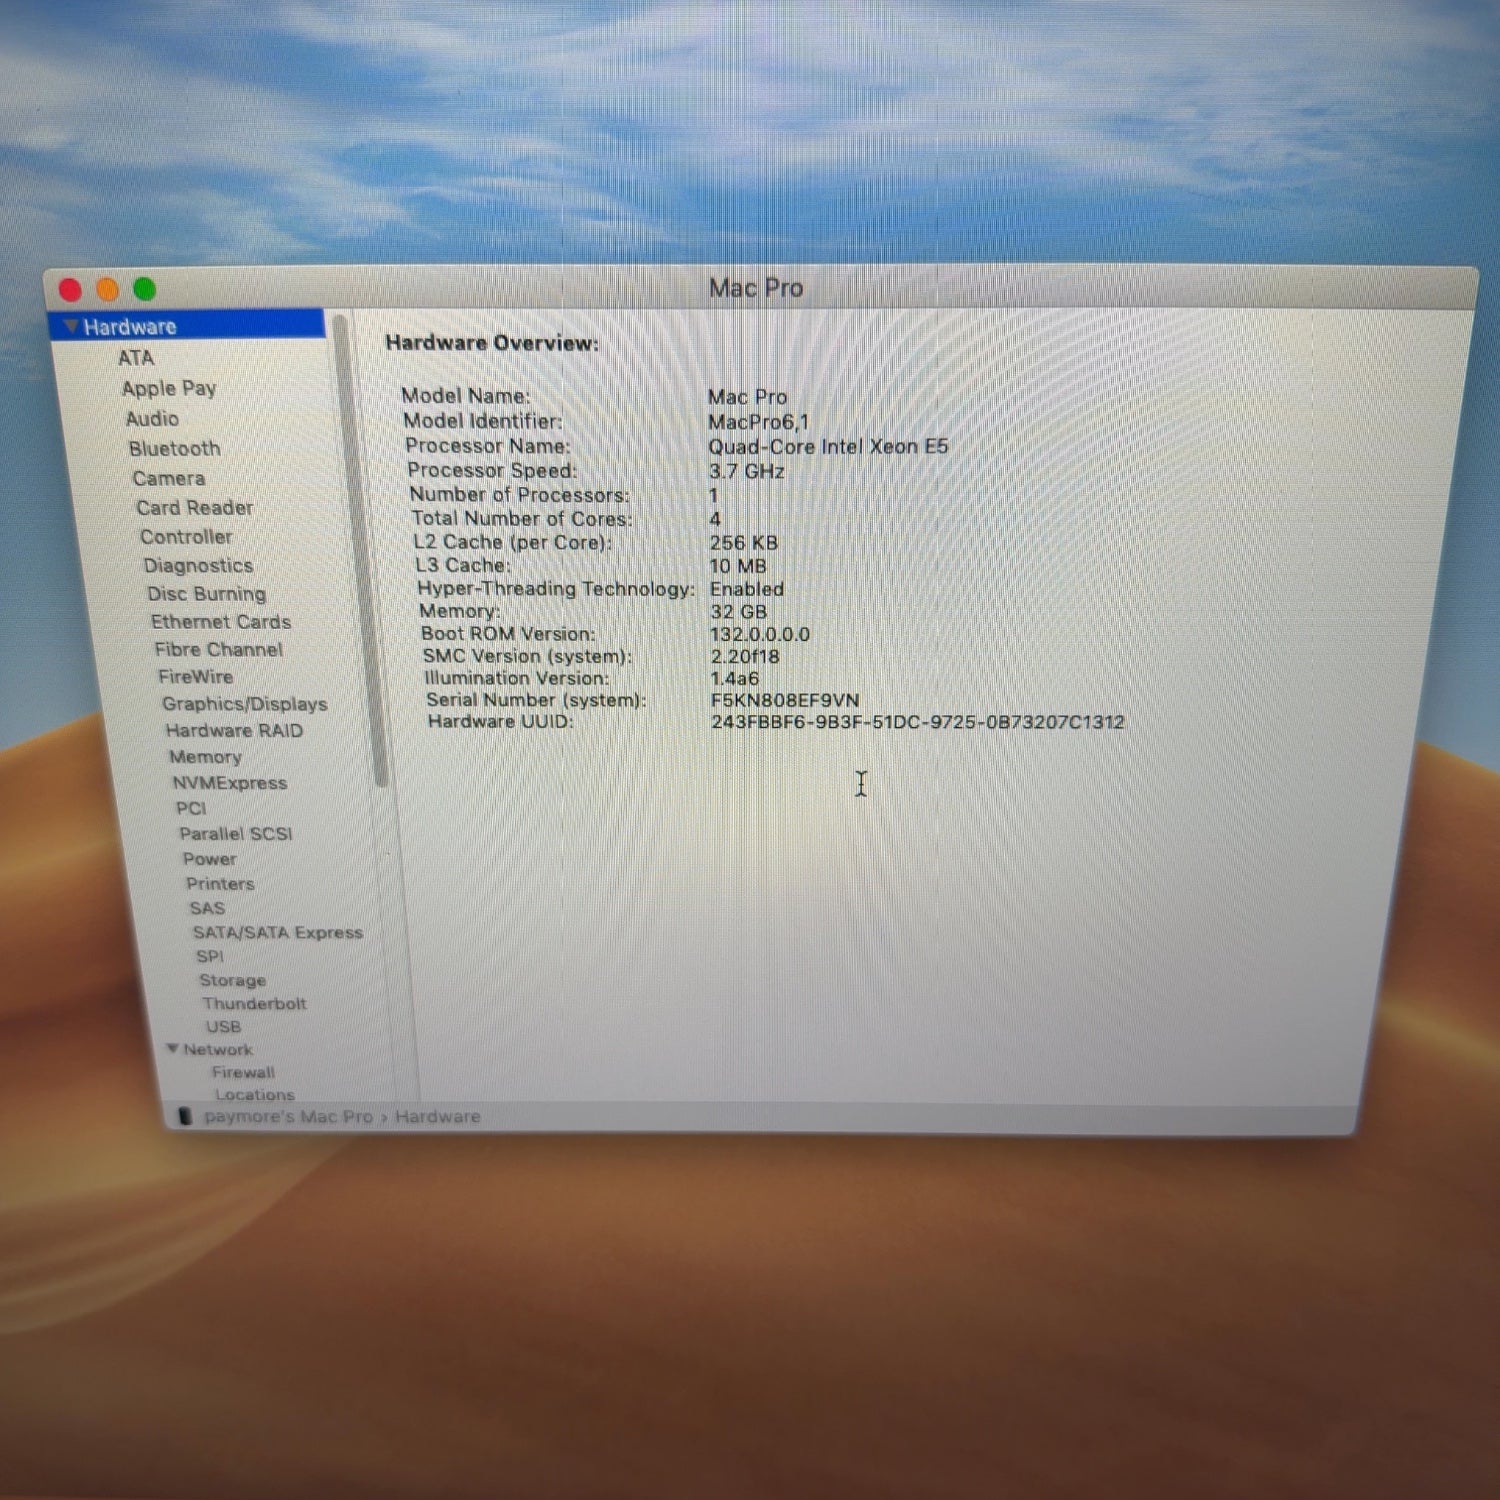The image size is (1500, 1500).
Task: Click the Boot ROM Version 132.0.0.0.0 value
Action: [760, 634]
